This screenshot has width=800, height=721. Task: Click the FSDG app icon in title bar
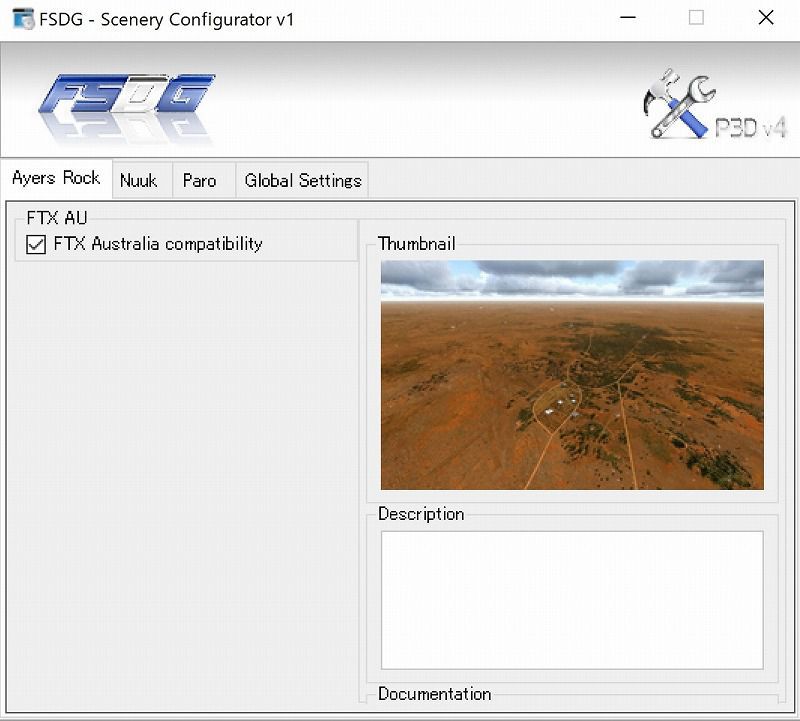[x=23, y=19]
